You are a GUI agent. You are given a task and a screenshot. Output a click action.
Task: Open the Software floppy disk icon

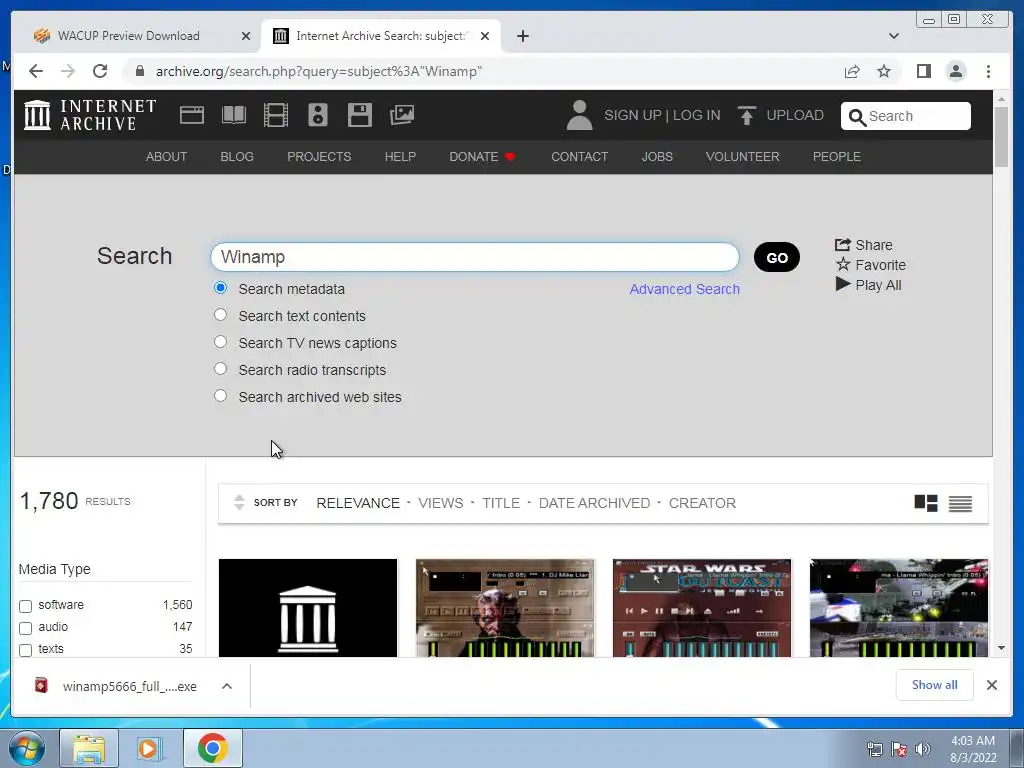coord(360,115)
